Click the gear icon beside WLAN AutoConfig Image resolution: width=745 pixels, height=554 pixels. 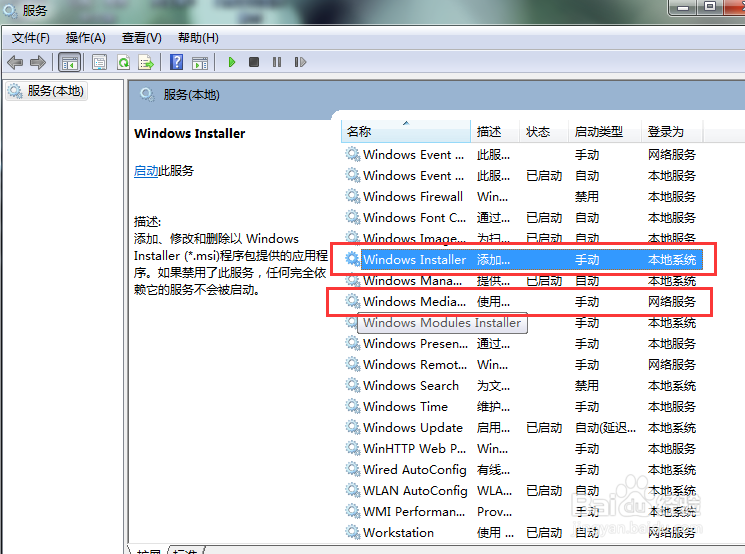point(353,490)
